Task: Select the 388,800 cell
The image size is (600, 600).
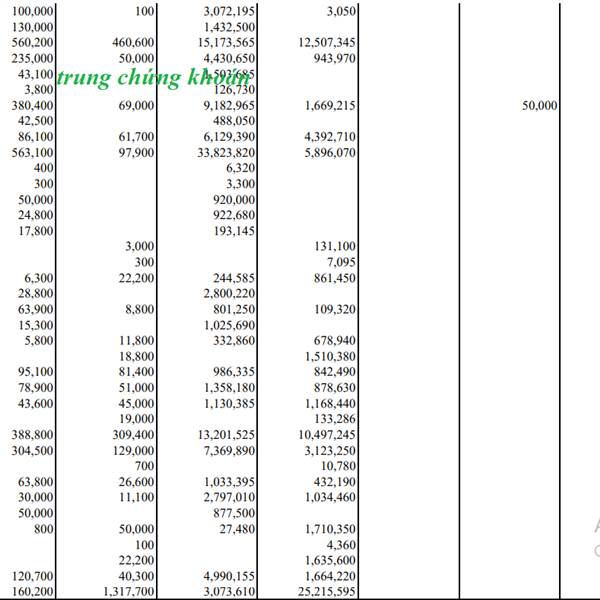Action: 33,435
